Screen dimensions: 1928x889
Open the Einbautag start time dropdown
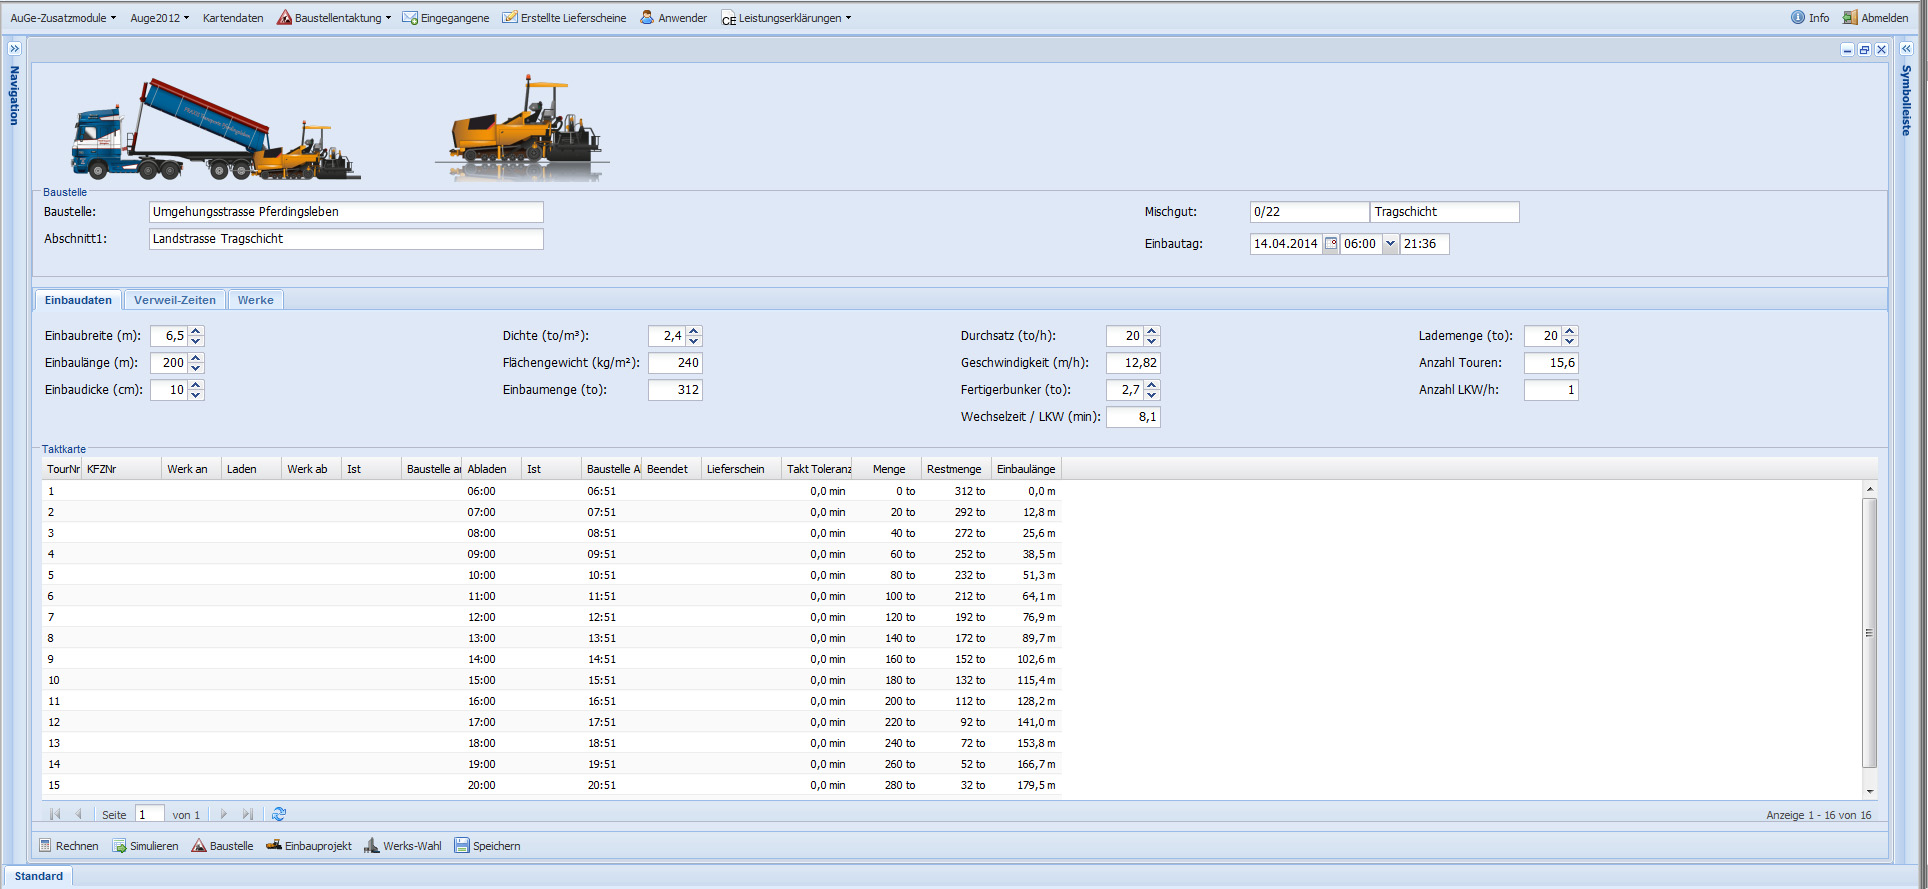point(1390,244)
